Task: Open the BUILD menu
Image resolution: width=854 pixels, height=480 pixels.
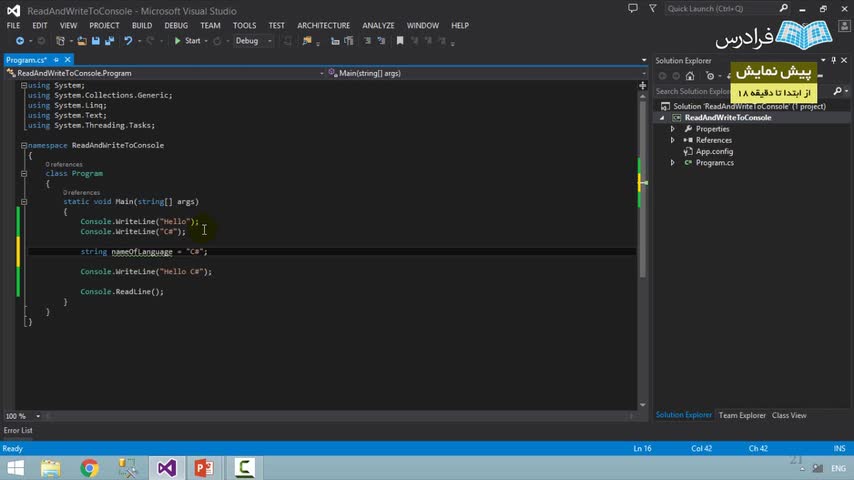Action: coord(142,26)
